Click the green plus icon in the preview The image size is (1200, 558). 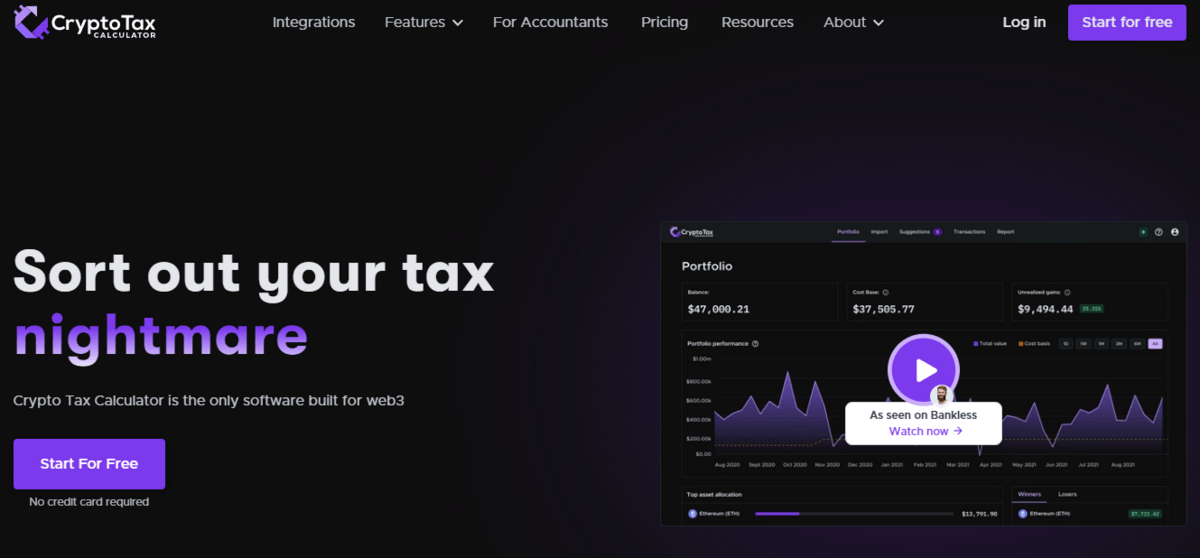[1143, 232]
